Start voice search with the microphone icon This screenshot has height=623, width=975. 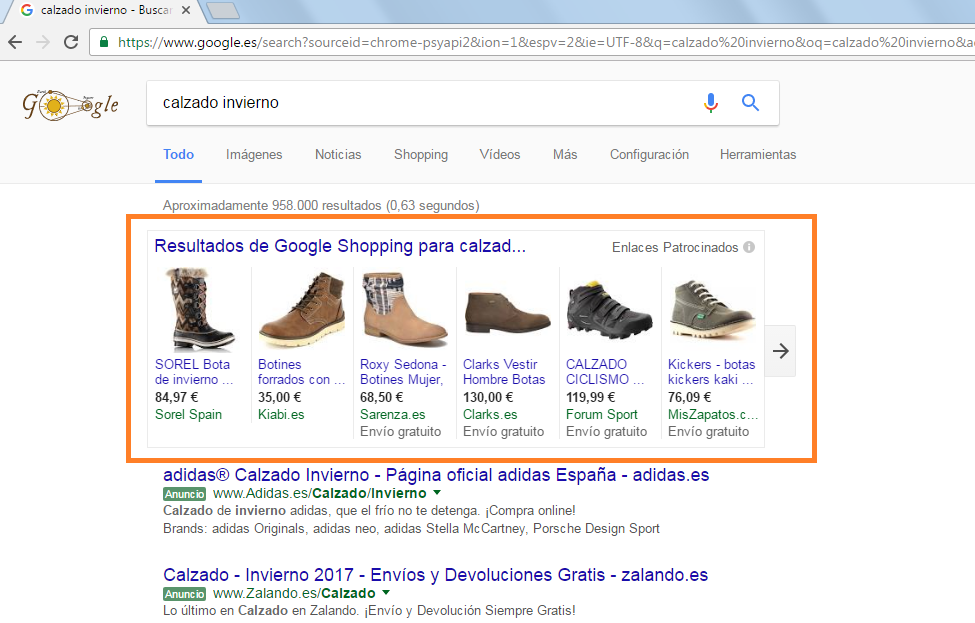pyautogui.click(x=711, y=103)
